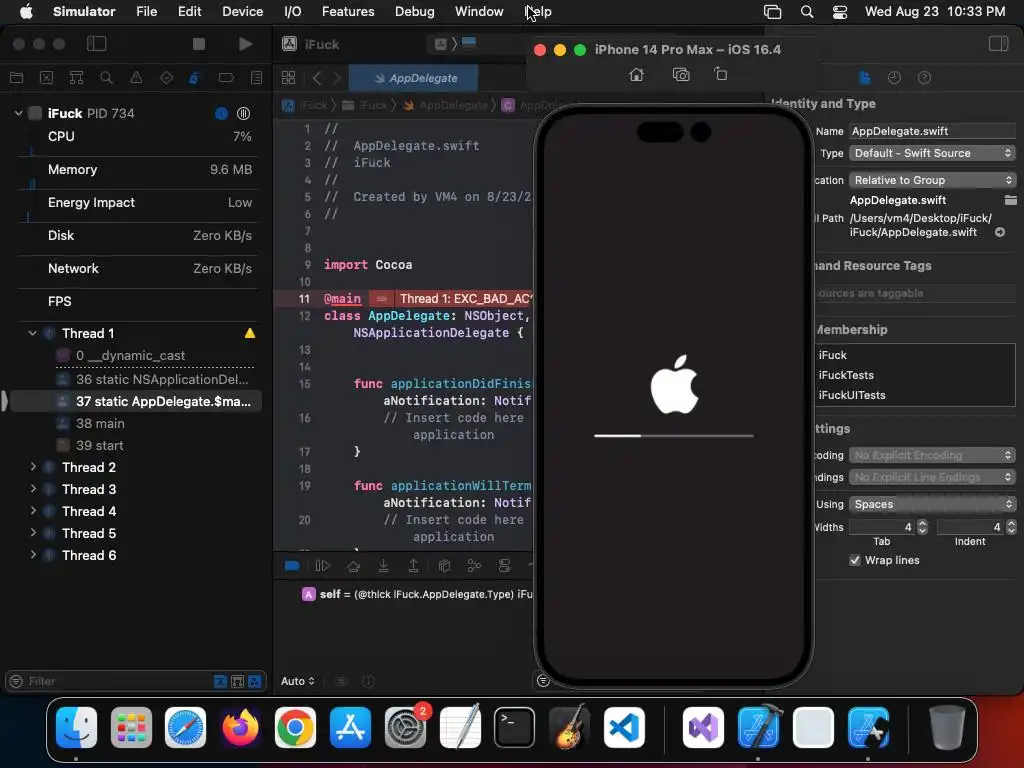This screenshot has width=1024, height=768.
Task: Toggle iFuckTests target membership row
Action: 914,375
